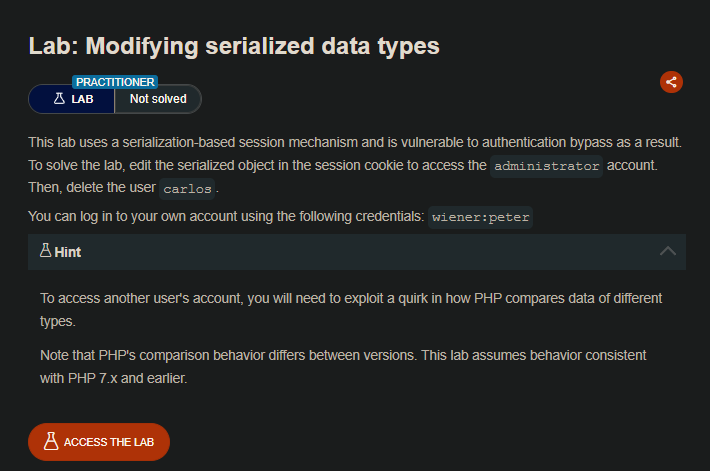Viewport: 710px width, 471px height.
Task: Click the 'Then, delete the user' text
Action: coord(90,188)
